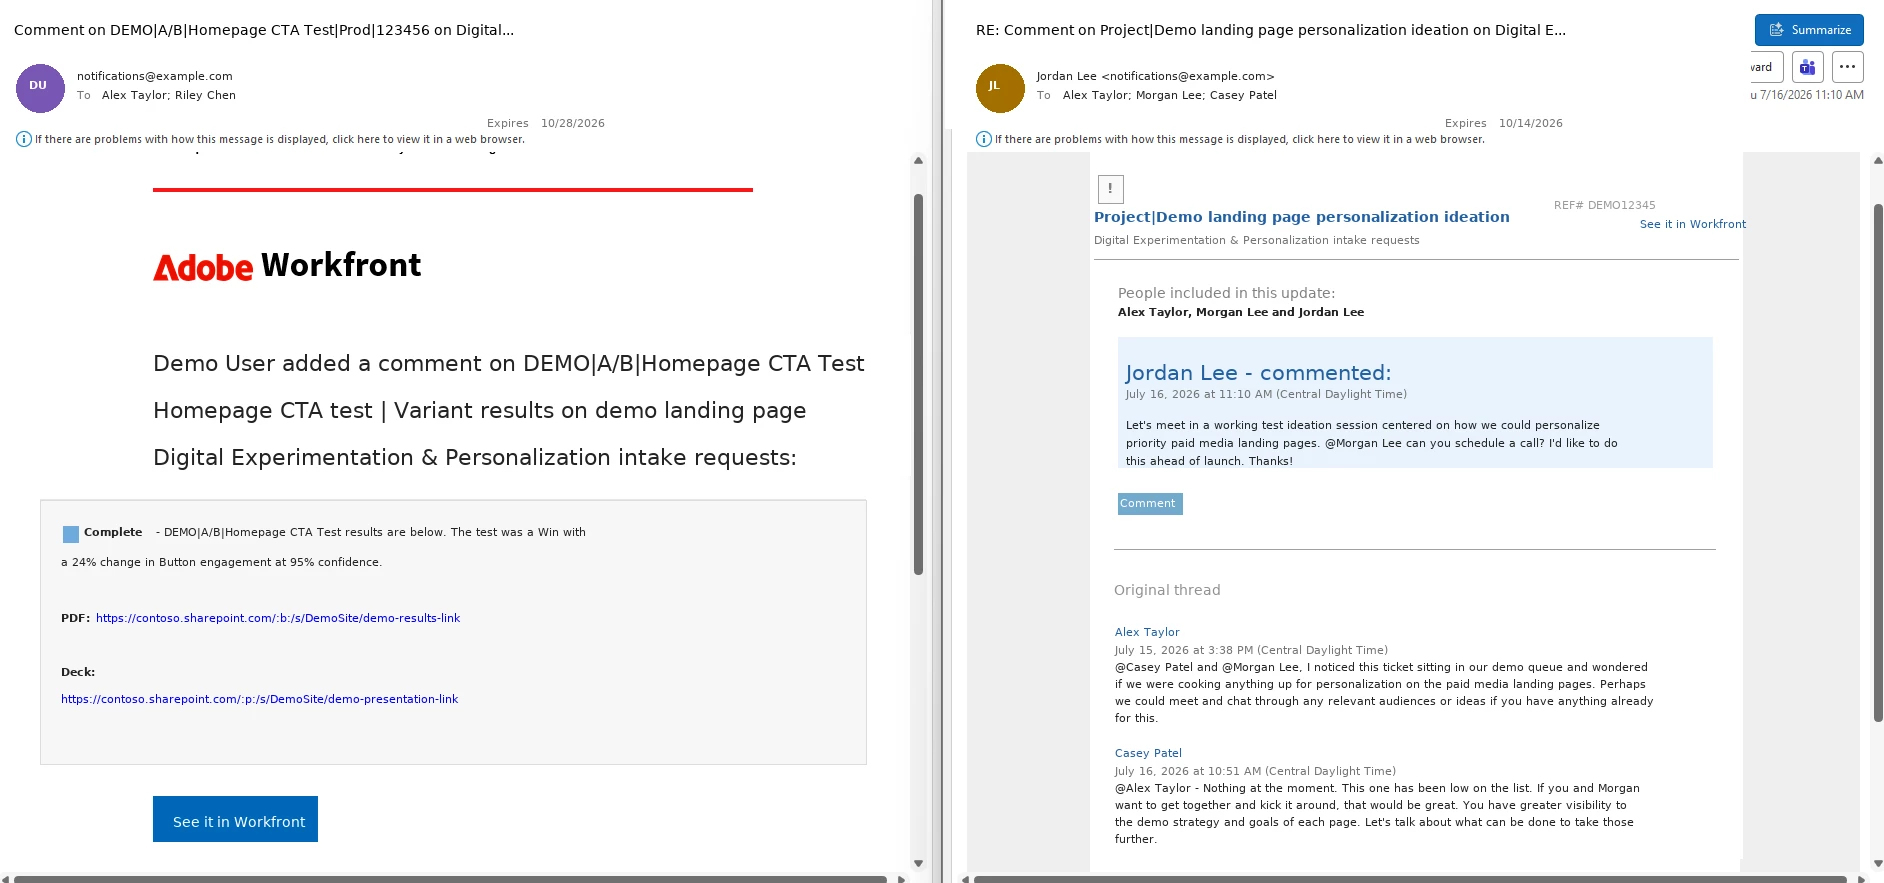Open the PDF demo-results-link SharePoint URL
This screenshot has width=1884, height=883.
coord(278,618)
